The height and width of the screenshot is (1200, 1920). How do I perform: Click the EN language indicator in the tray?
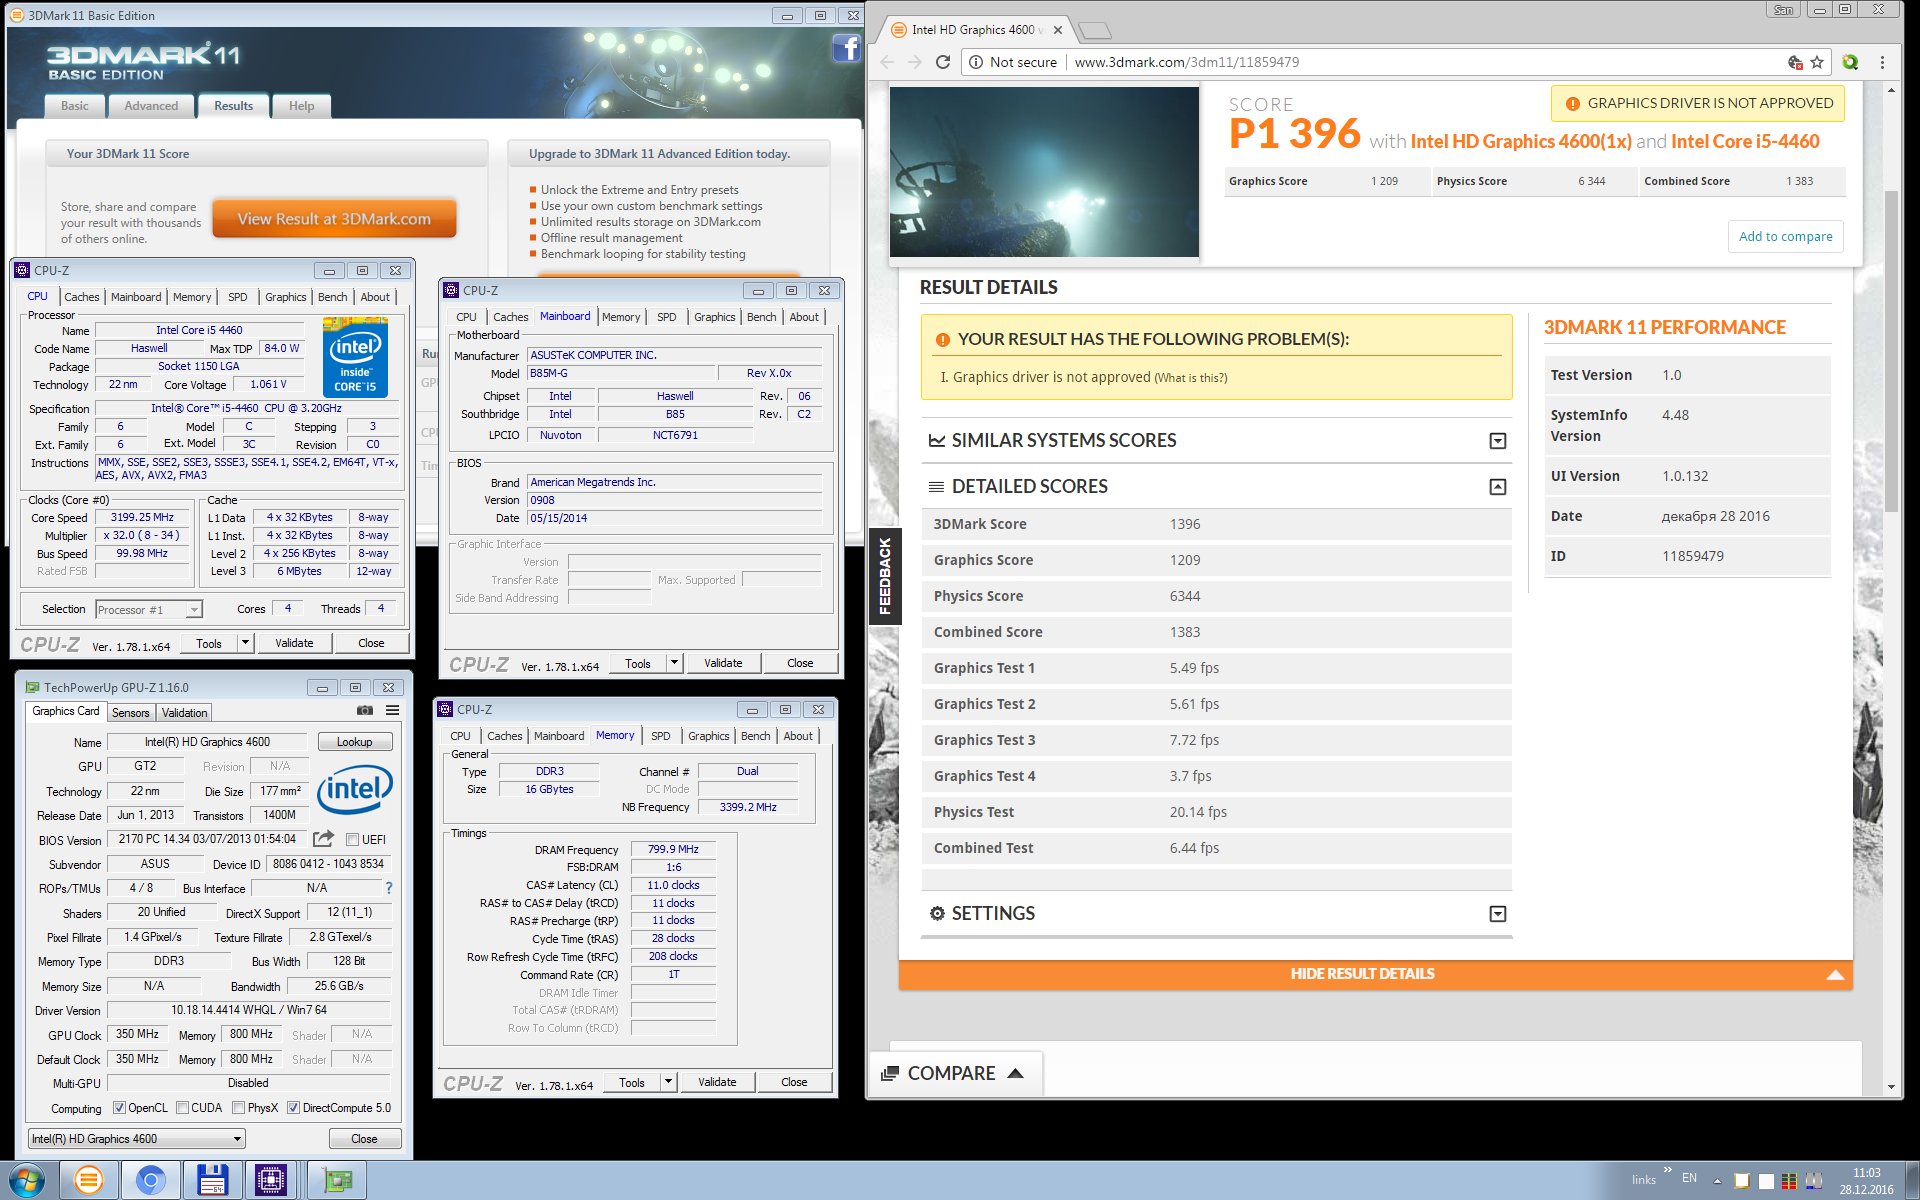[x=1689, y=1178]
